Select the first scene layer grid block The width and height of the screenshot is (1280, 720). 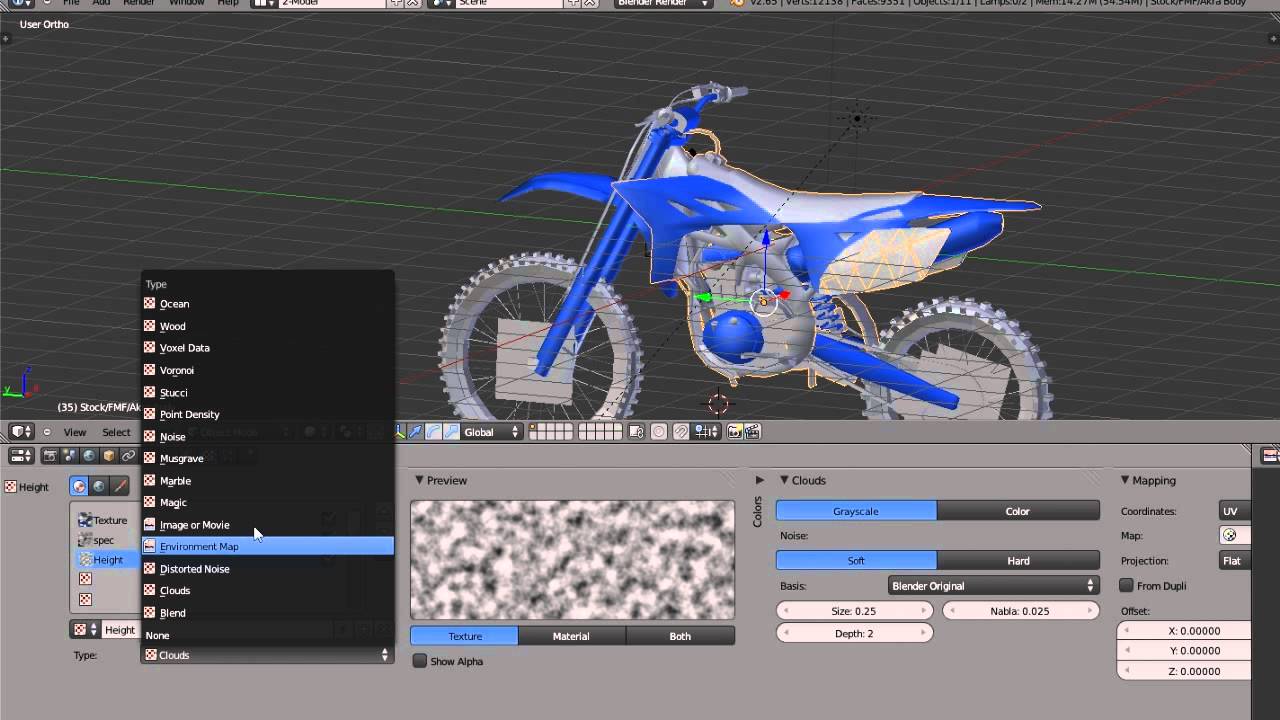tap(551, 432)
